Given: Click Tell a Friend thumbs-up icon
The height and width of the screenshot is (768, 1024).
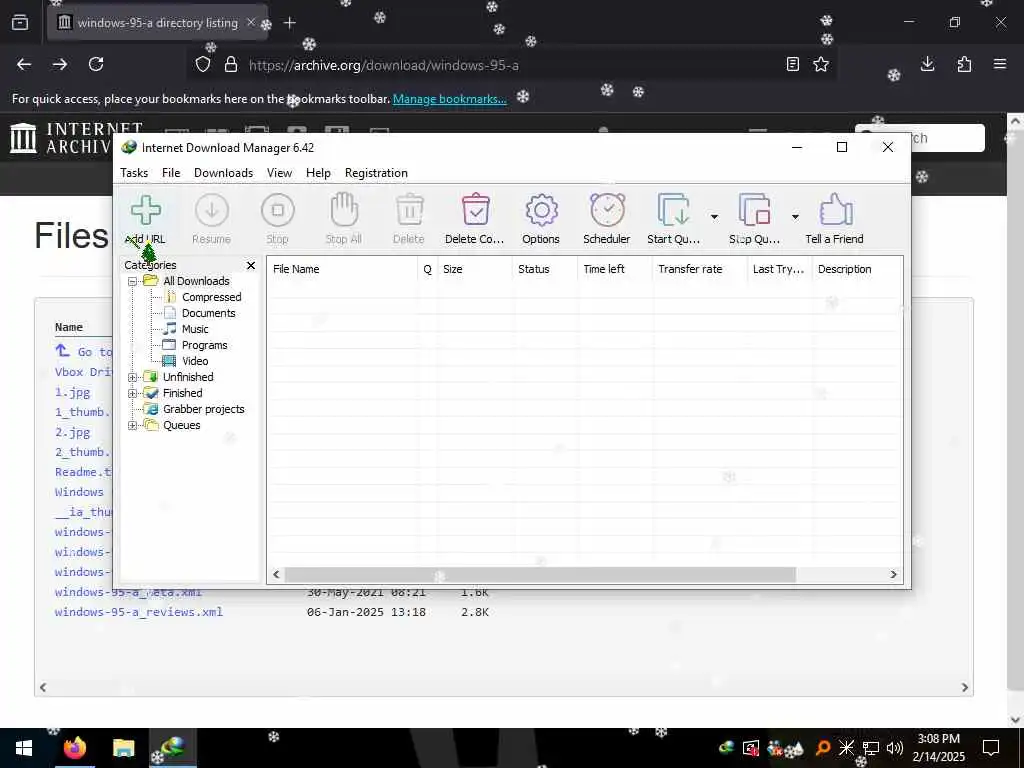Looking at the screenshot, I should (835, 210).
